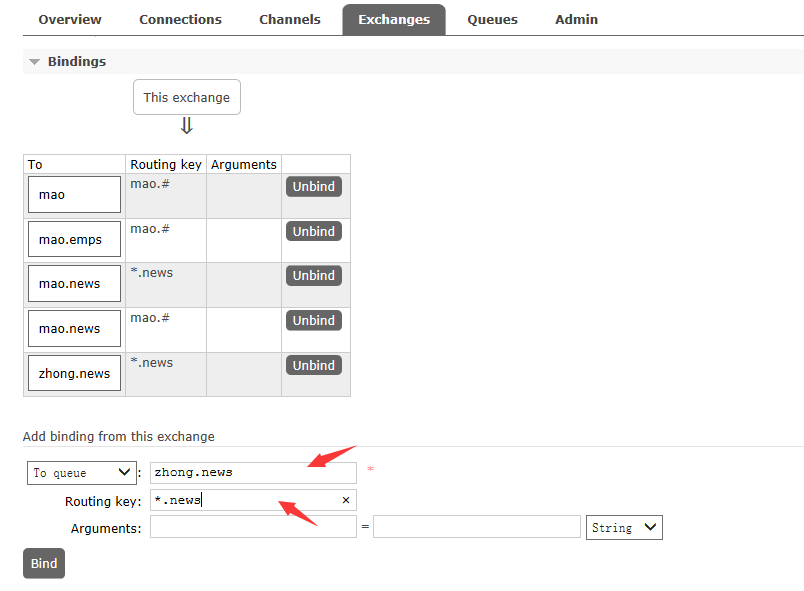Focus the queue name input field
The width and height of the screenshot is (804, 591).
[x=253, y=473]
